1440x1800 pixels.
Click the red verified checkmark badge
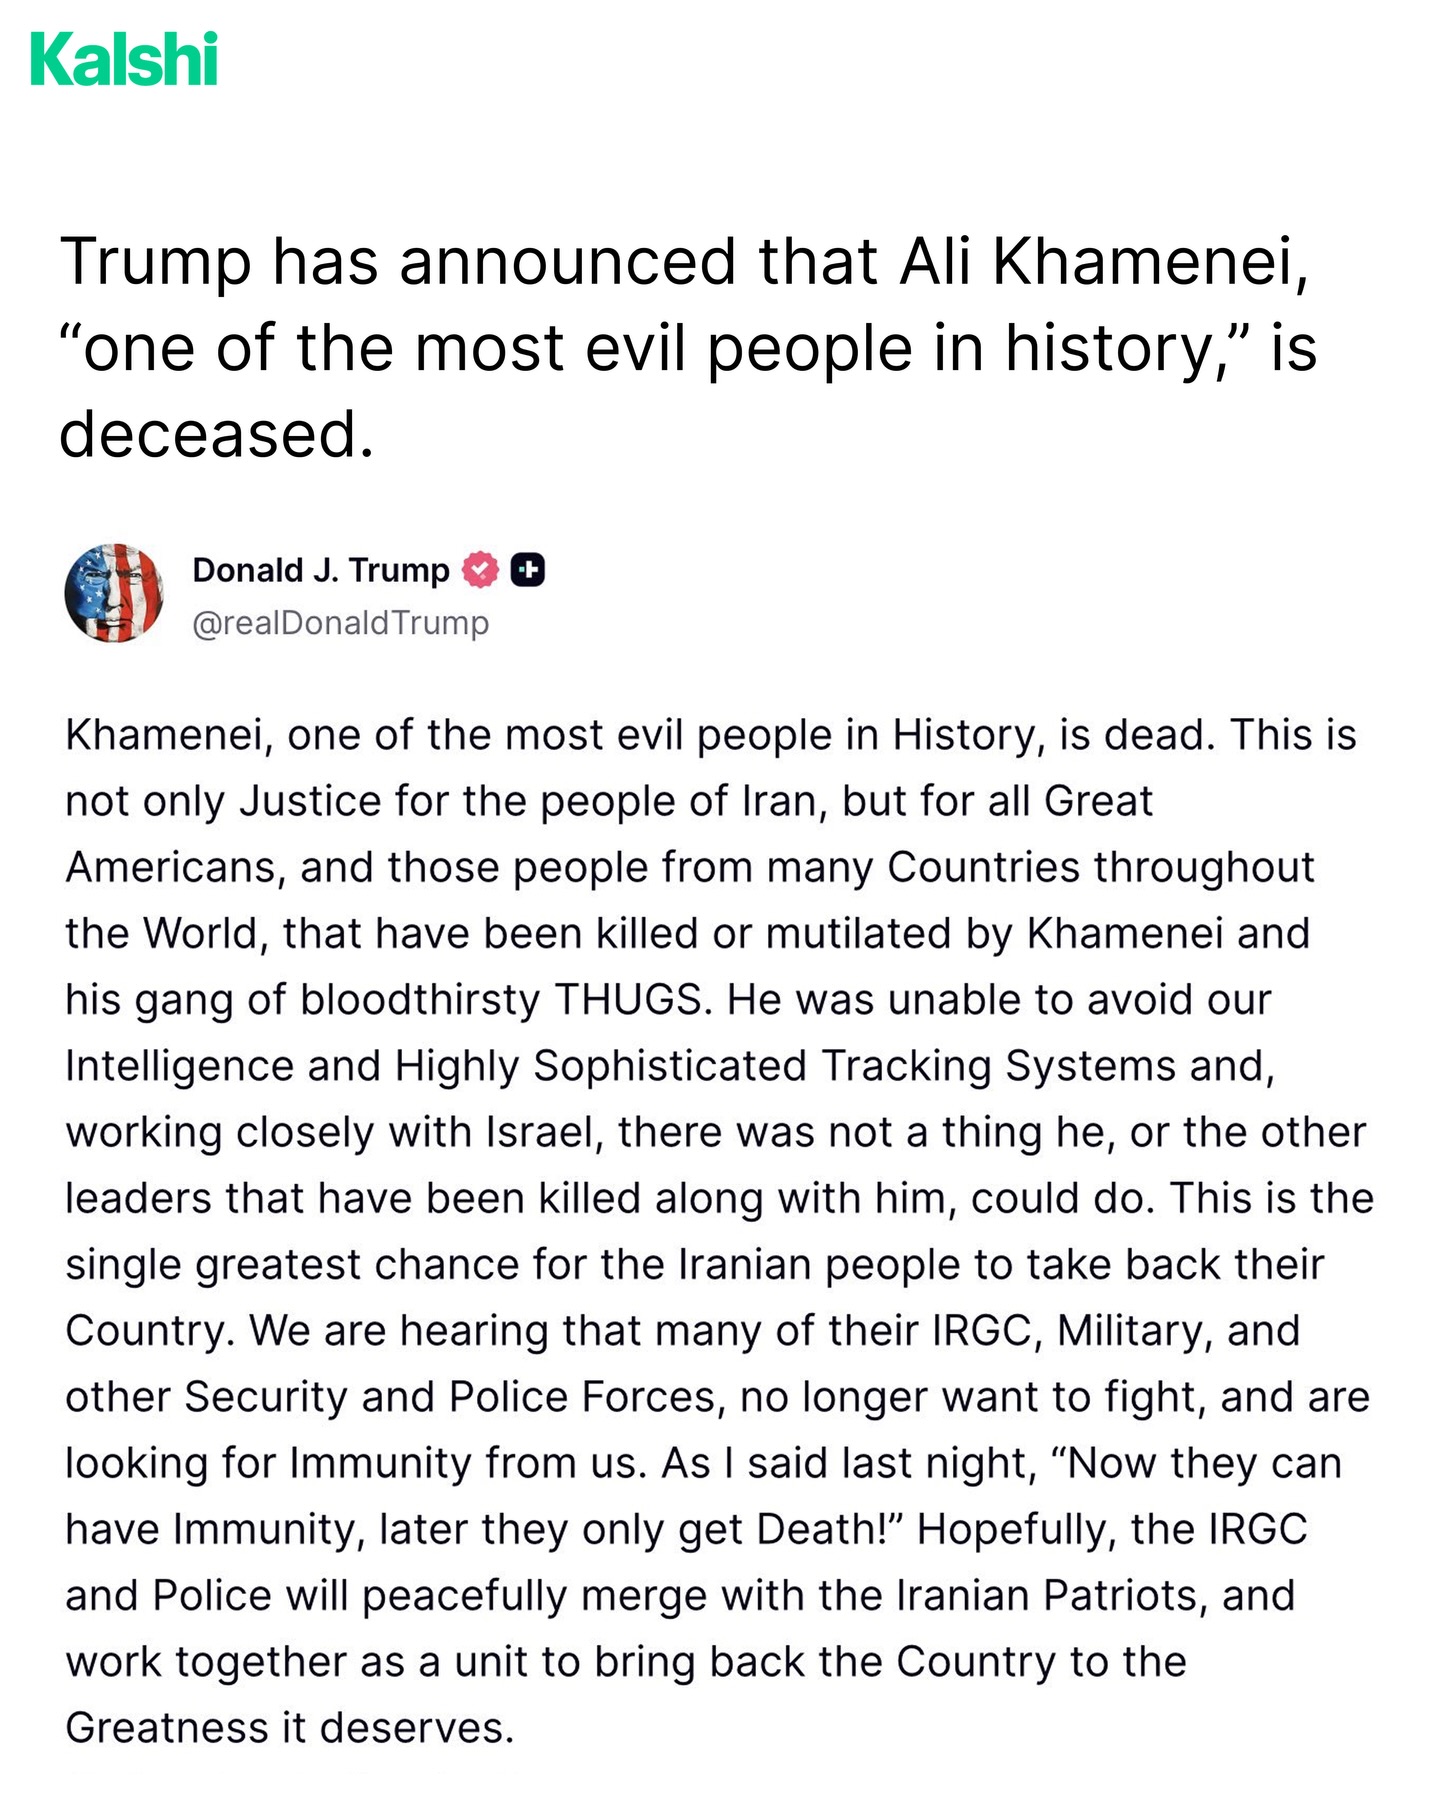pos(480,570)
